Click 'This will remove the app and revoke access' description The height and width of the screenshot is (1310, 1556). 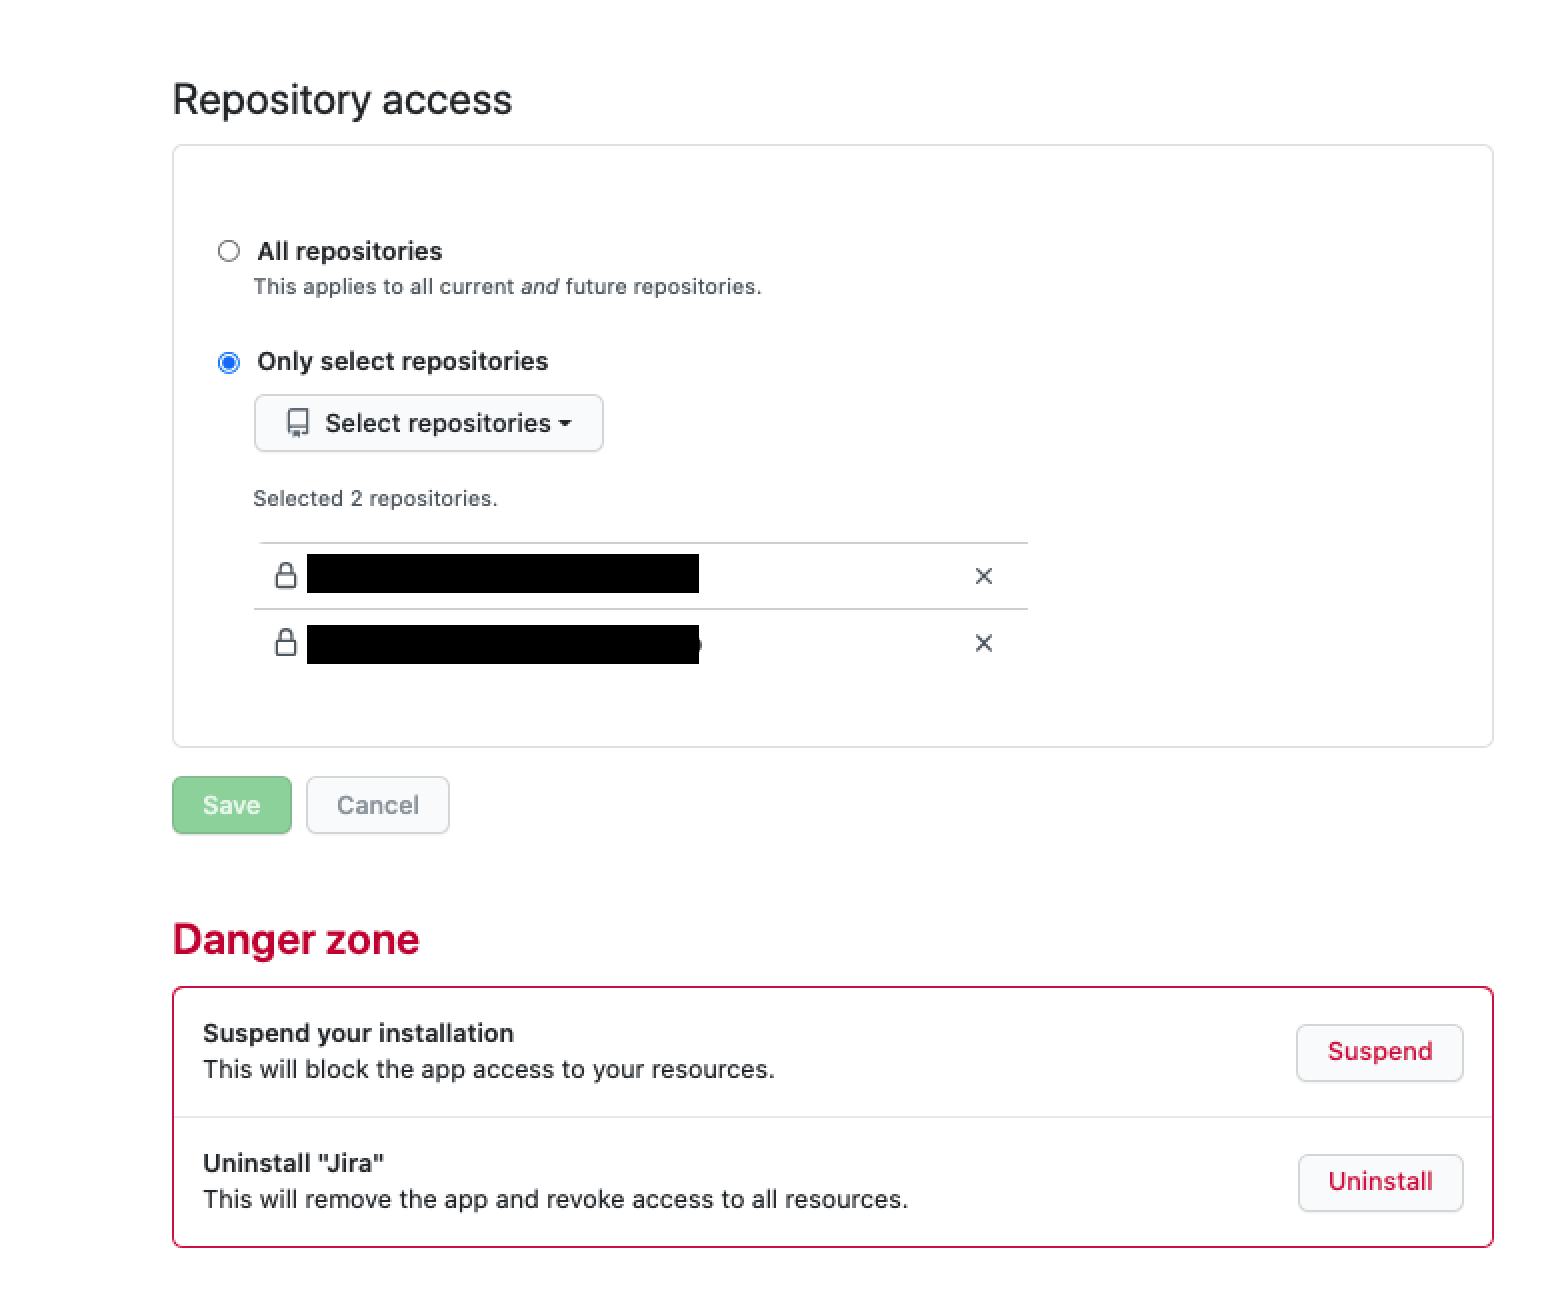pyautogui.click(x=556, y=1200)
